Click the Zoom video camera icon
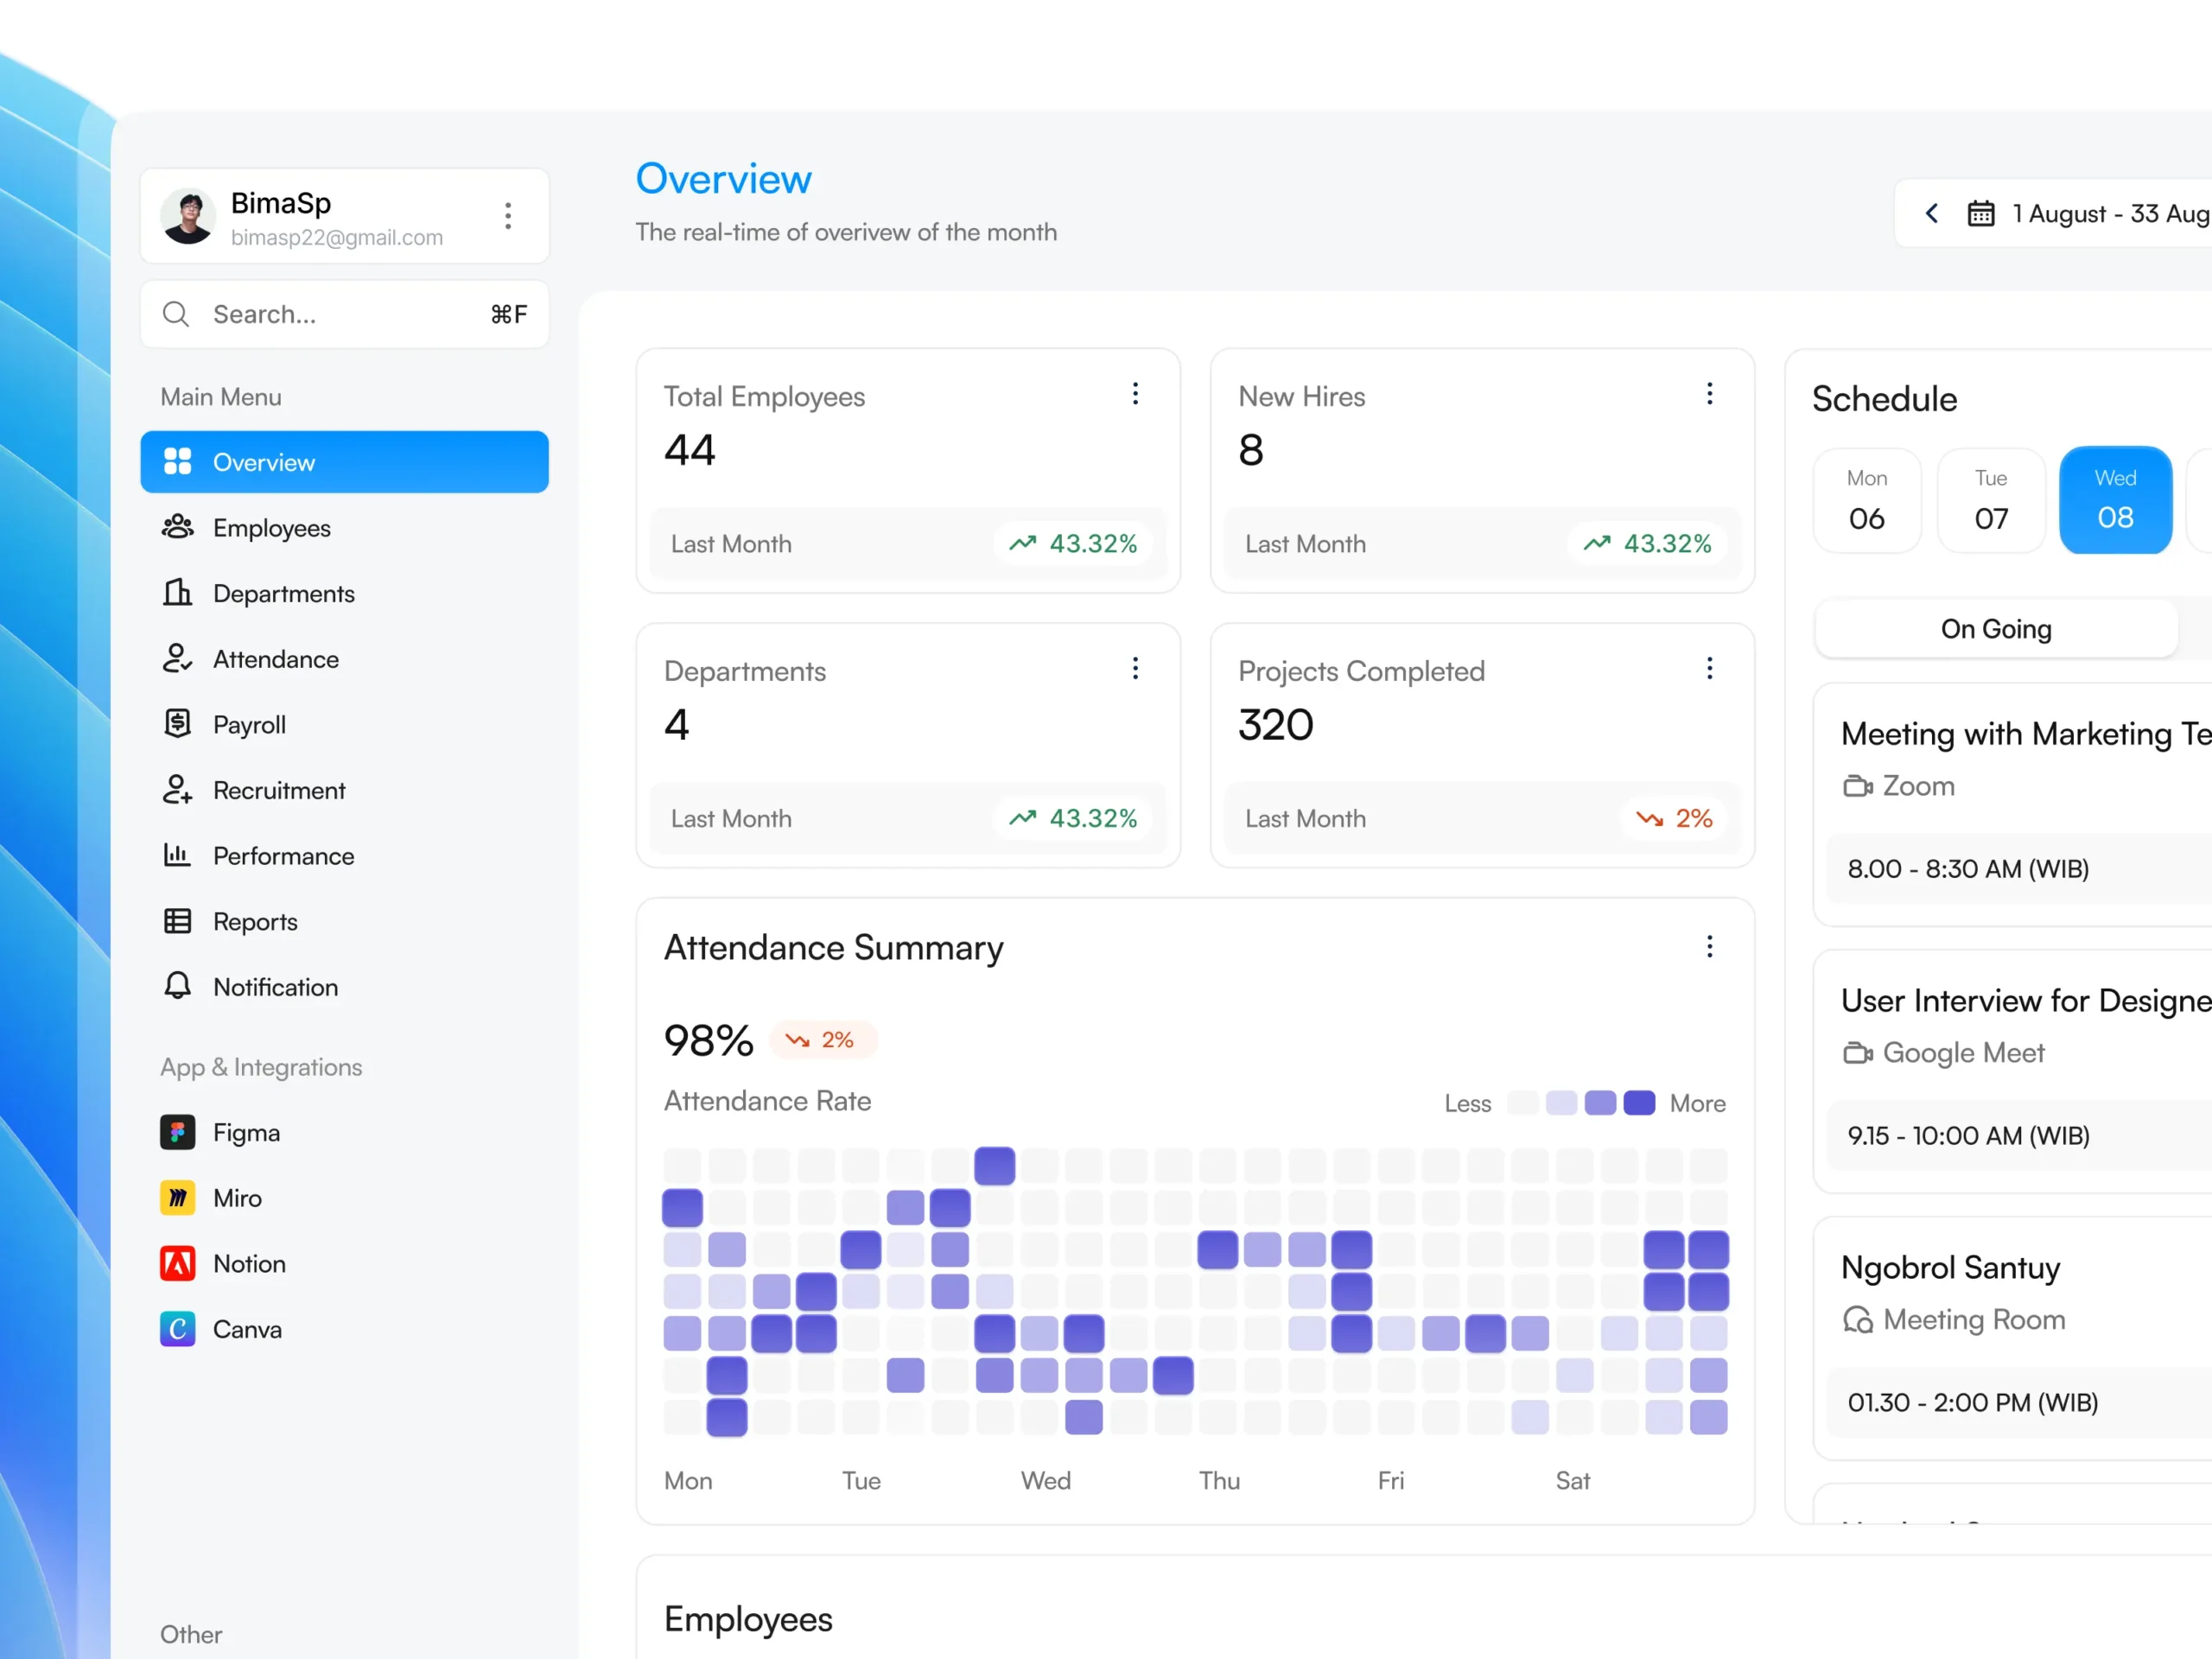This screenshot has height=1659, width=2212. pos(1858,786)
